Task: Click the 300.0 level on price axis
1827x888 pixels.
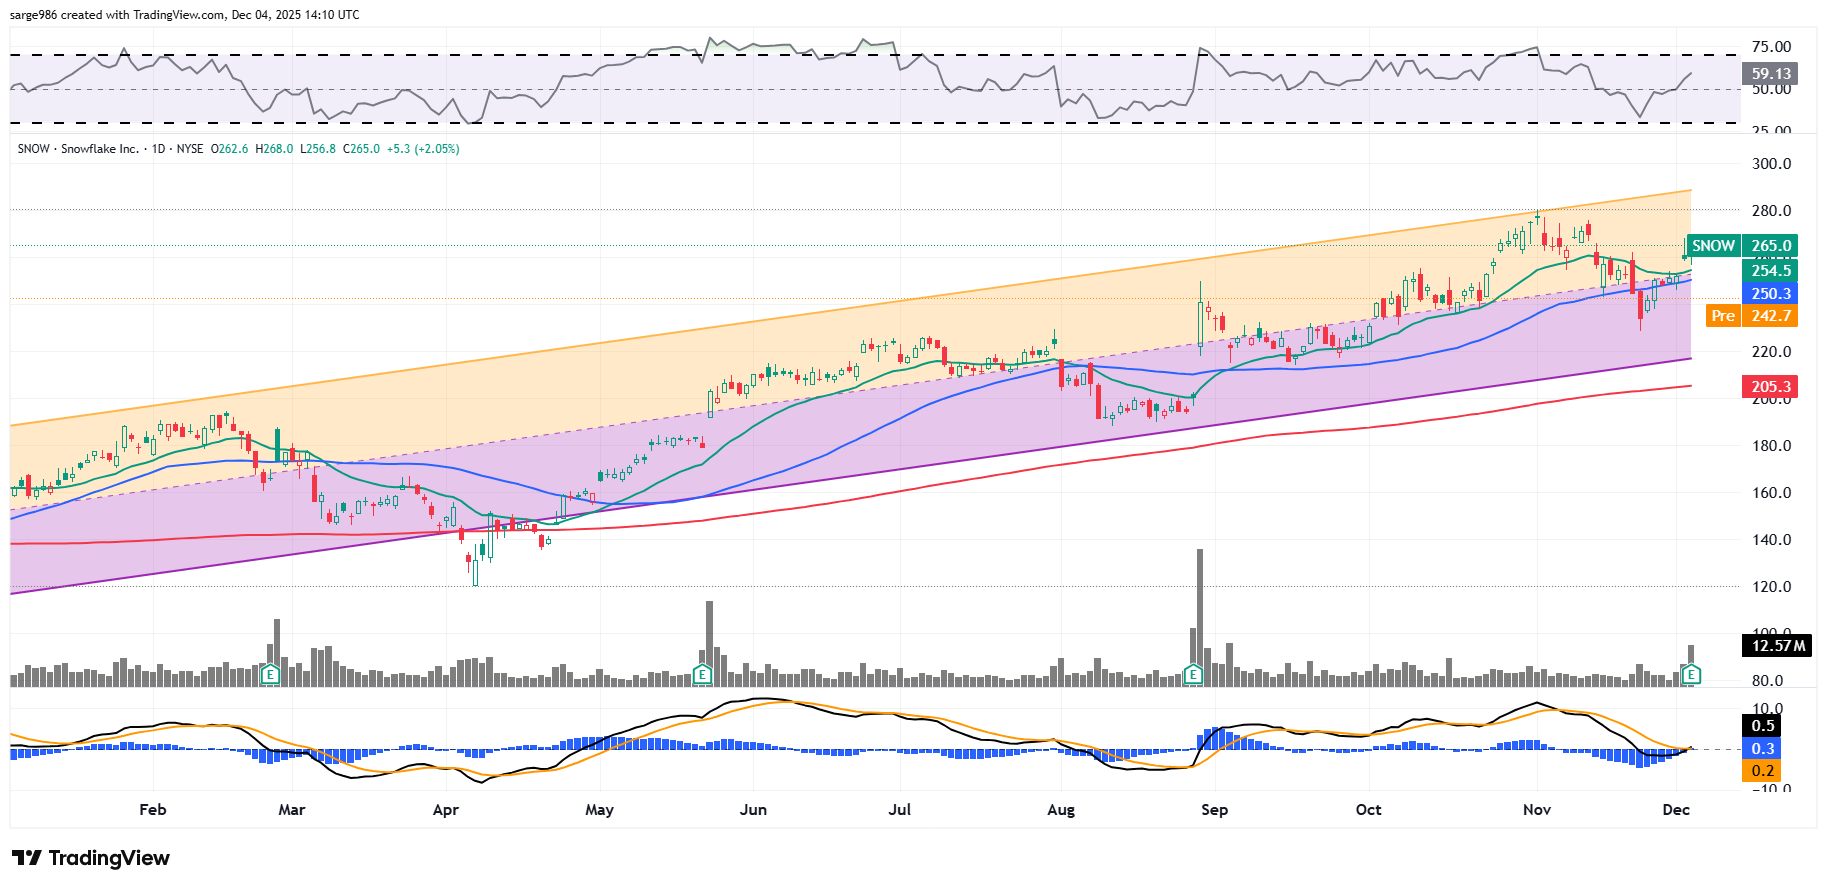Action: [x=1770, y=164]
